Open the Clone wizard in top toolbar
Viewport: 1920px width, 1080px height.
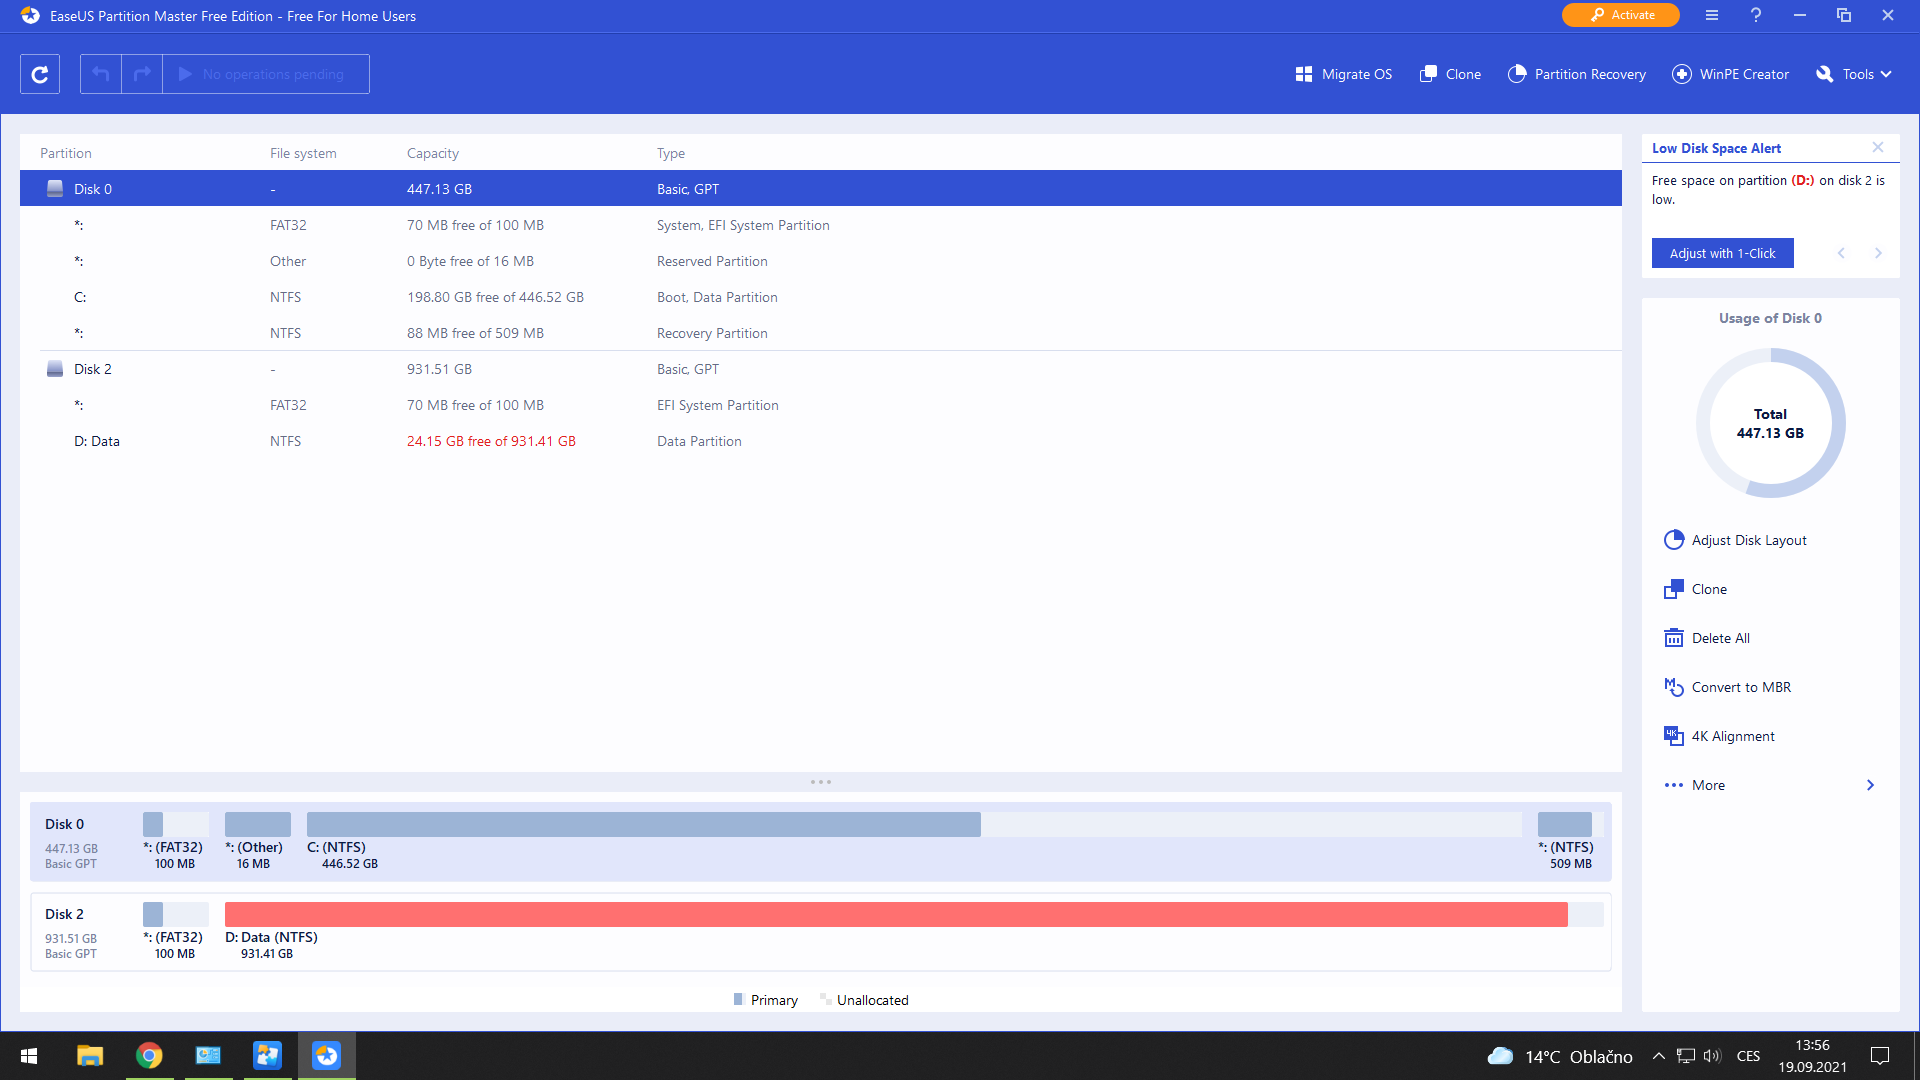[1450, 74]
